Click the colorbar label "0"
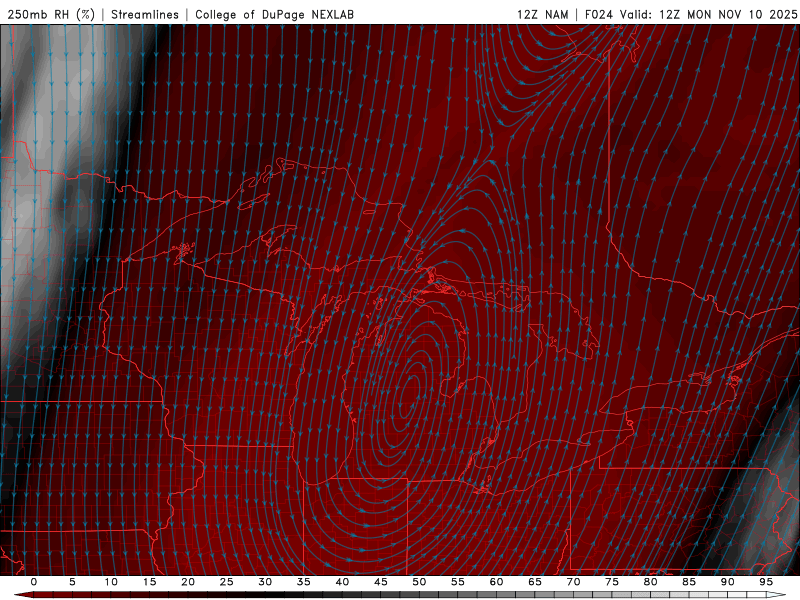 click(34, 582)
